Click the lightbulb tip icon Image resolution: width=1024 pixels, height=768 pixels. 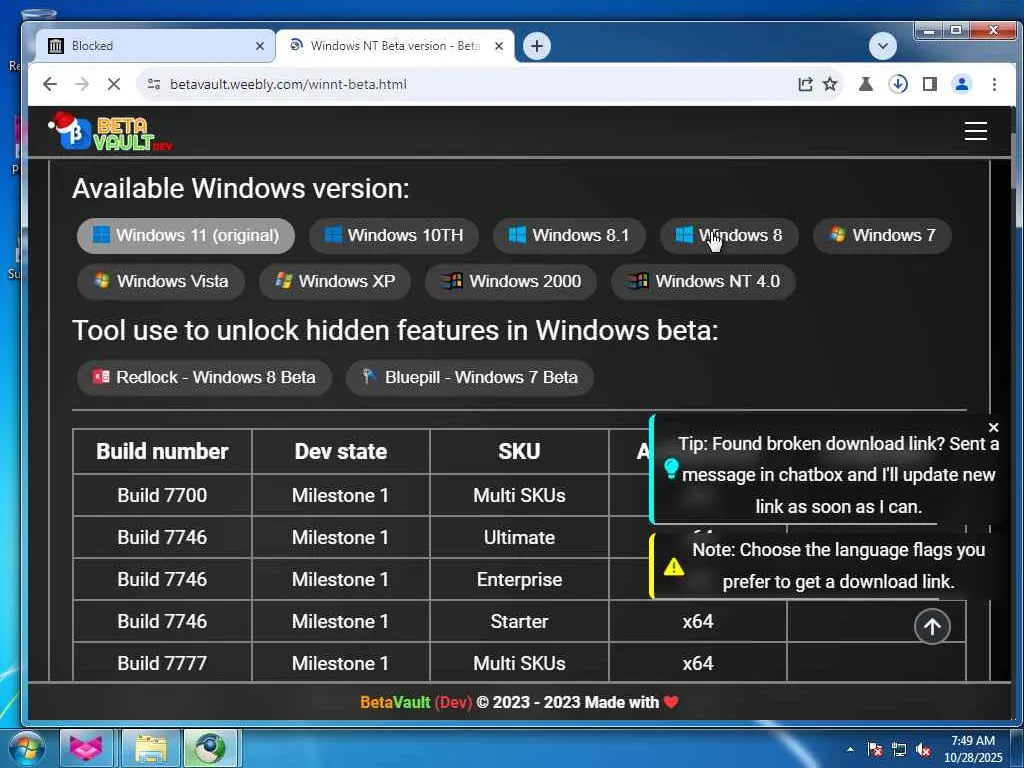pyautogui.click(x=671, y=469)
